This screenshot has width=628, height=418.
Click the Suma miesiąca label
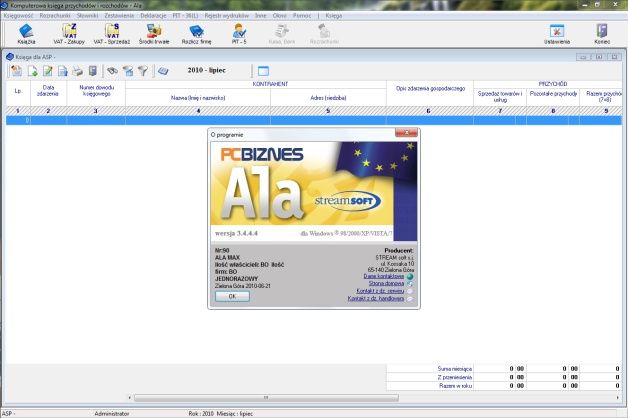tap(455, 369)
